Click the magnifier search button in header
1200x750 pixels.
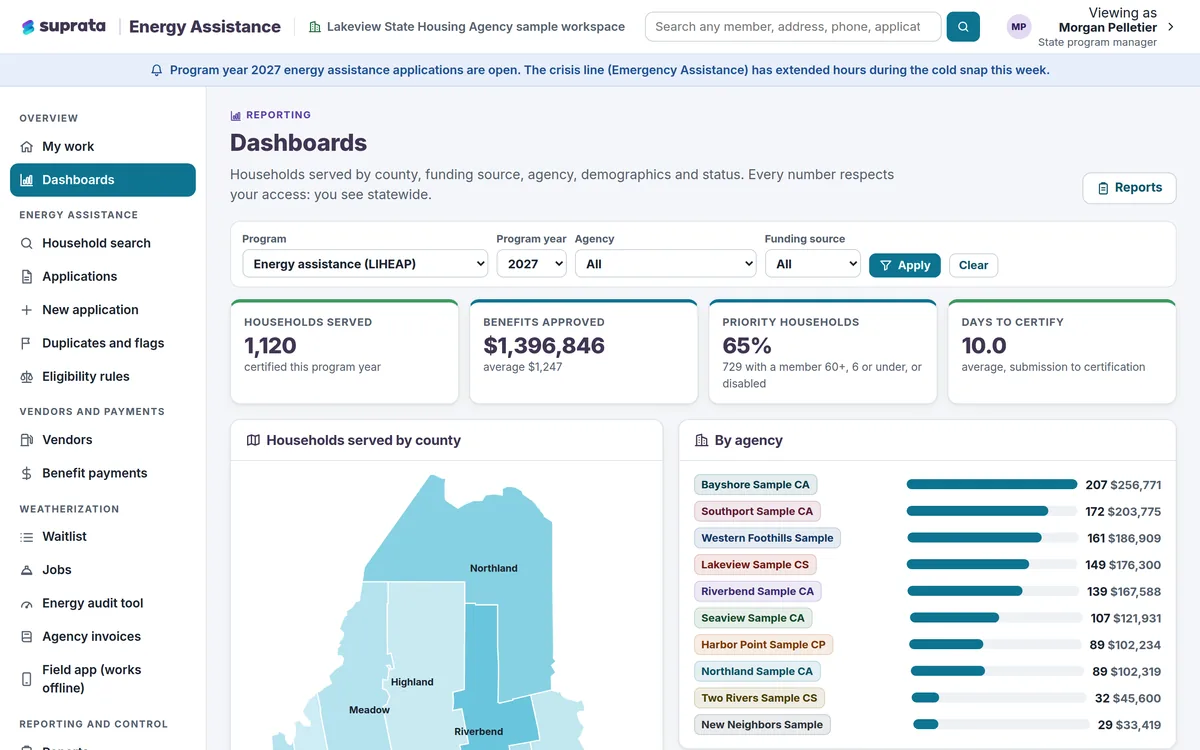coord(963,27)
